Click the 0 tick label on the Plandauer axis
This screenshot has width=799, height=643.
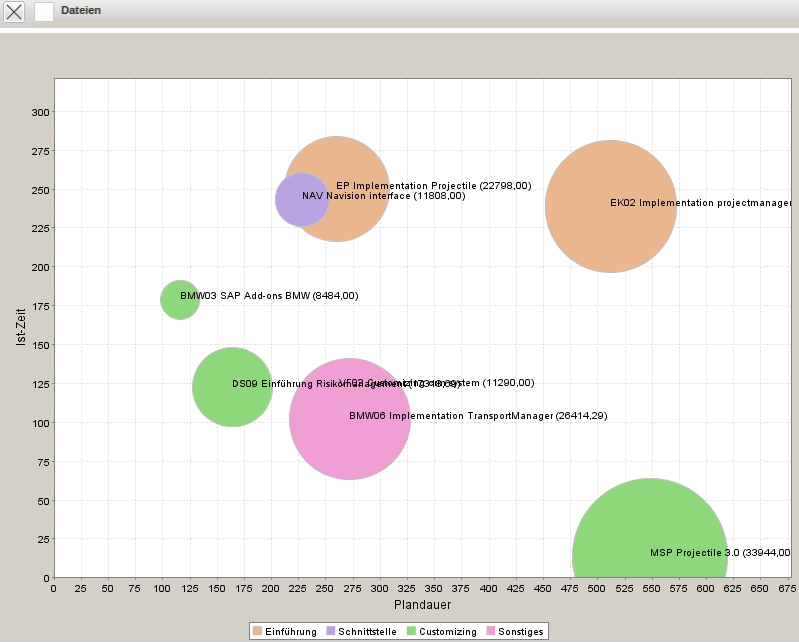coord(54,589)
